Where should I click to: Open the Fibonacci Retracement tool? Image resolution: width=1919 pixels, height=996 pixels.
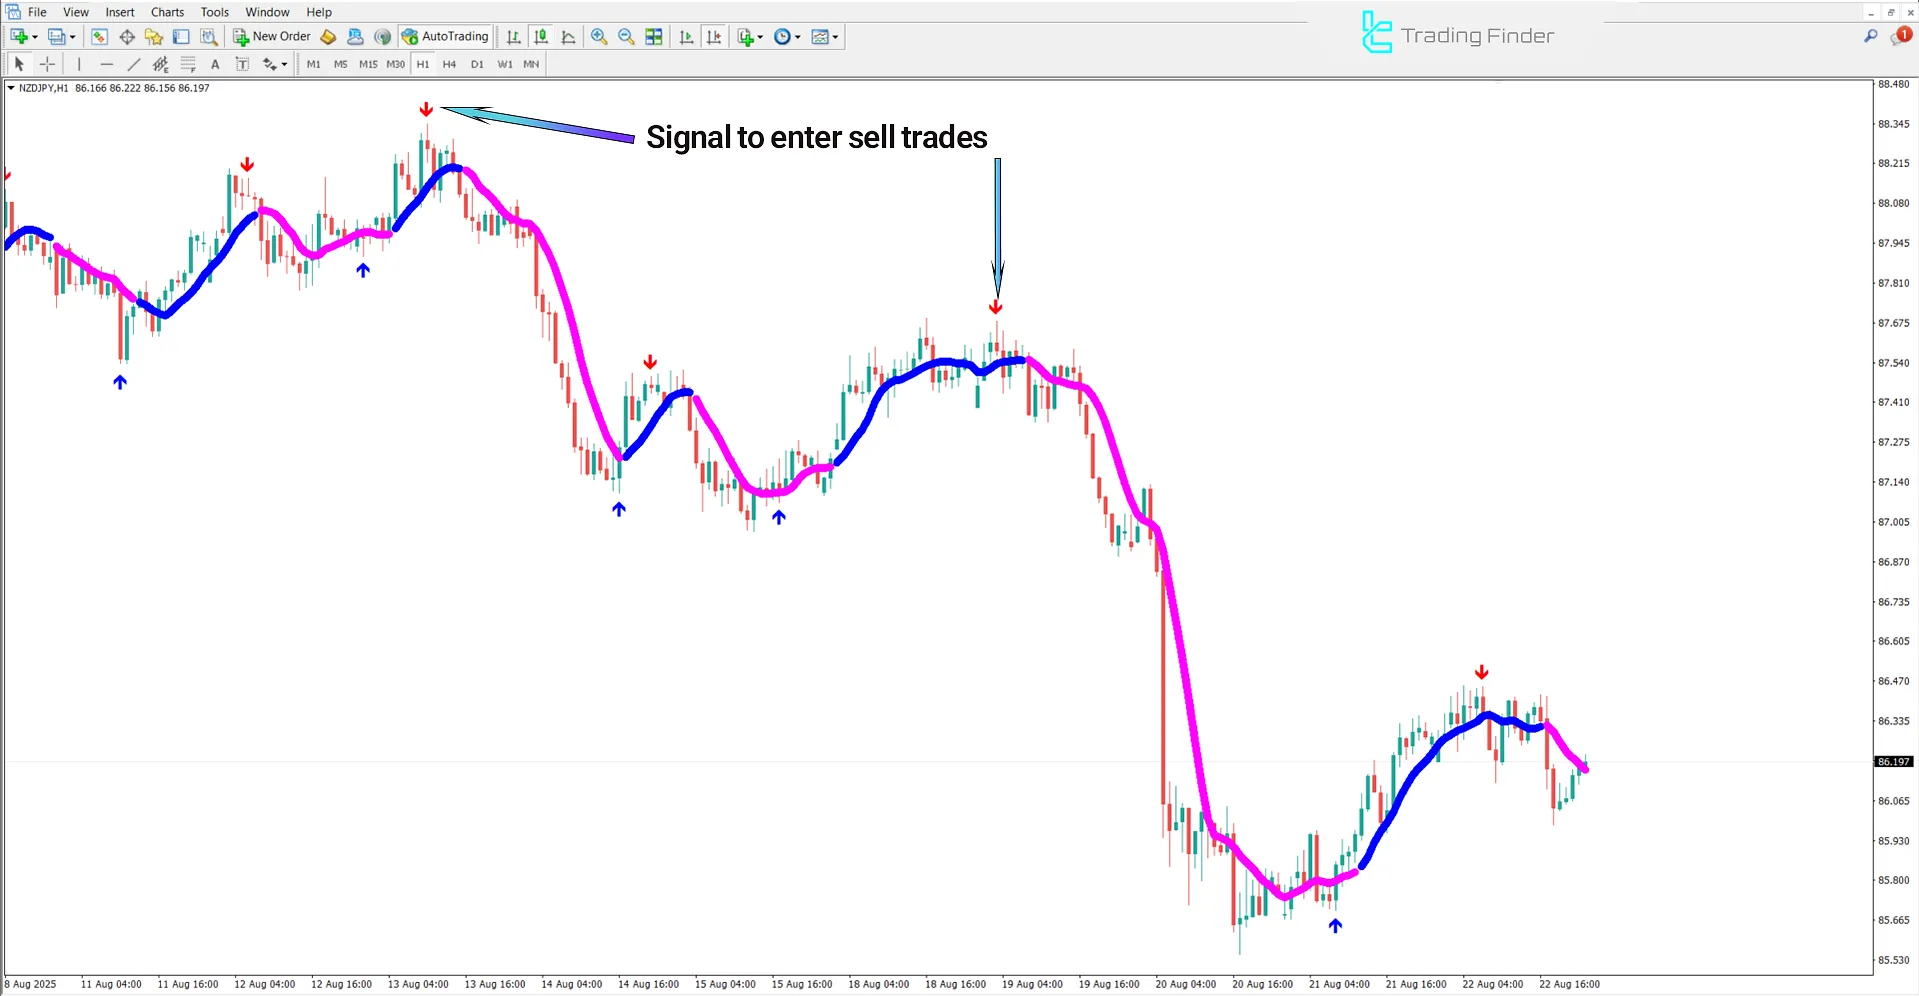[188, 64]
